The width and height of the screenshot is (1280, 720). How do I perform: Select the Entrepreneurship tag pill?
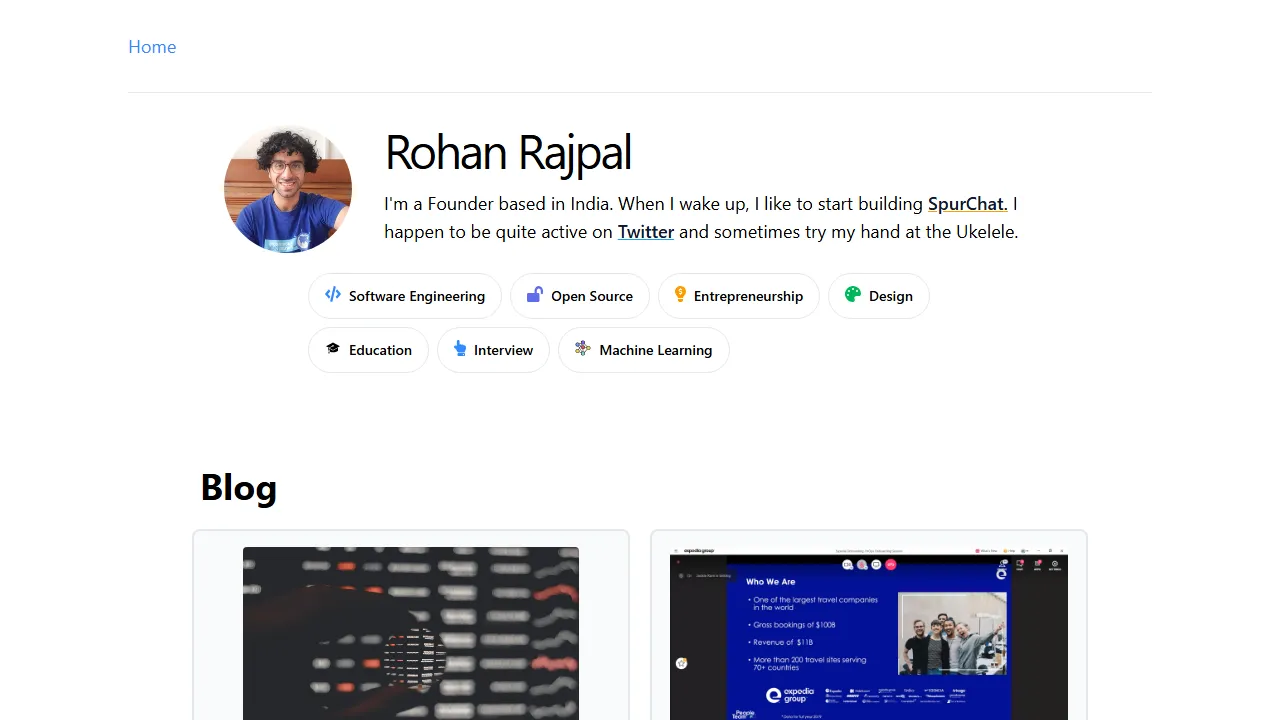tap(738, 295)
